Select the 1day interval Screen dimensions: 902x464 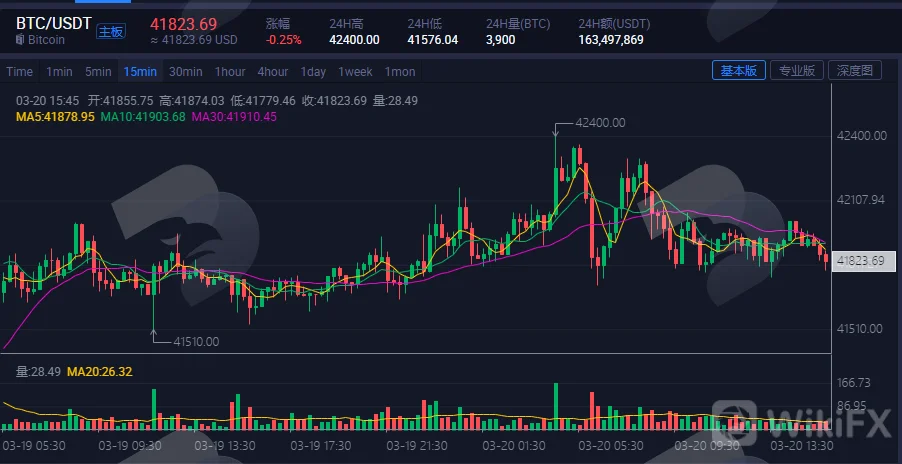pos(313,72)
